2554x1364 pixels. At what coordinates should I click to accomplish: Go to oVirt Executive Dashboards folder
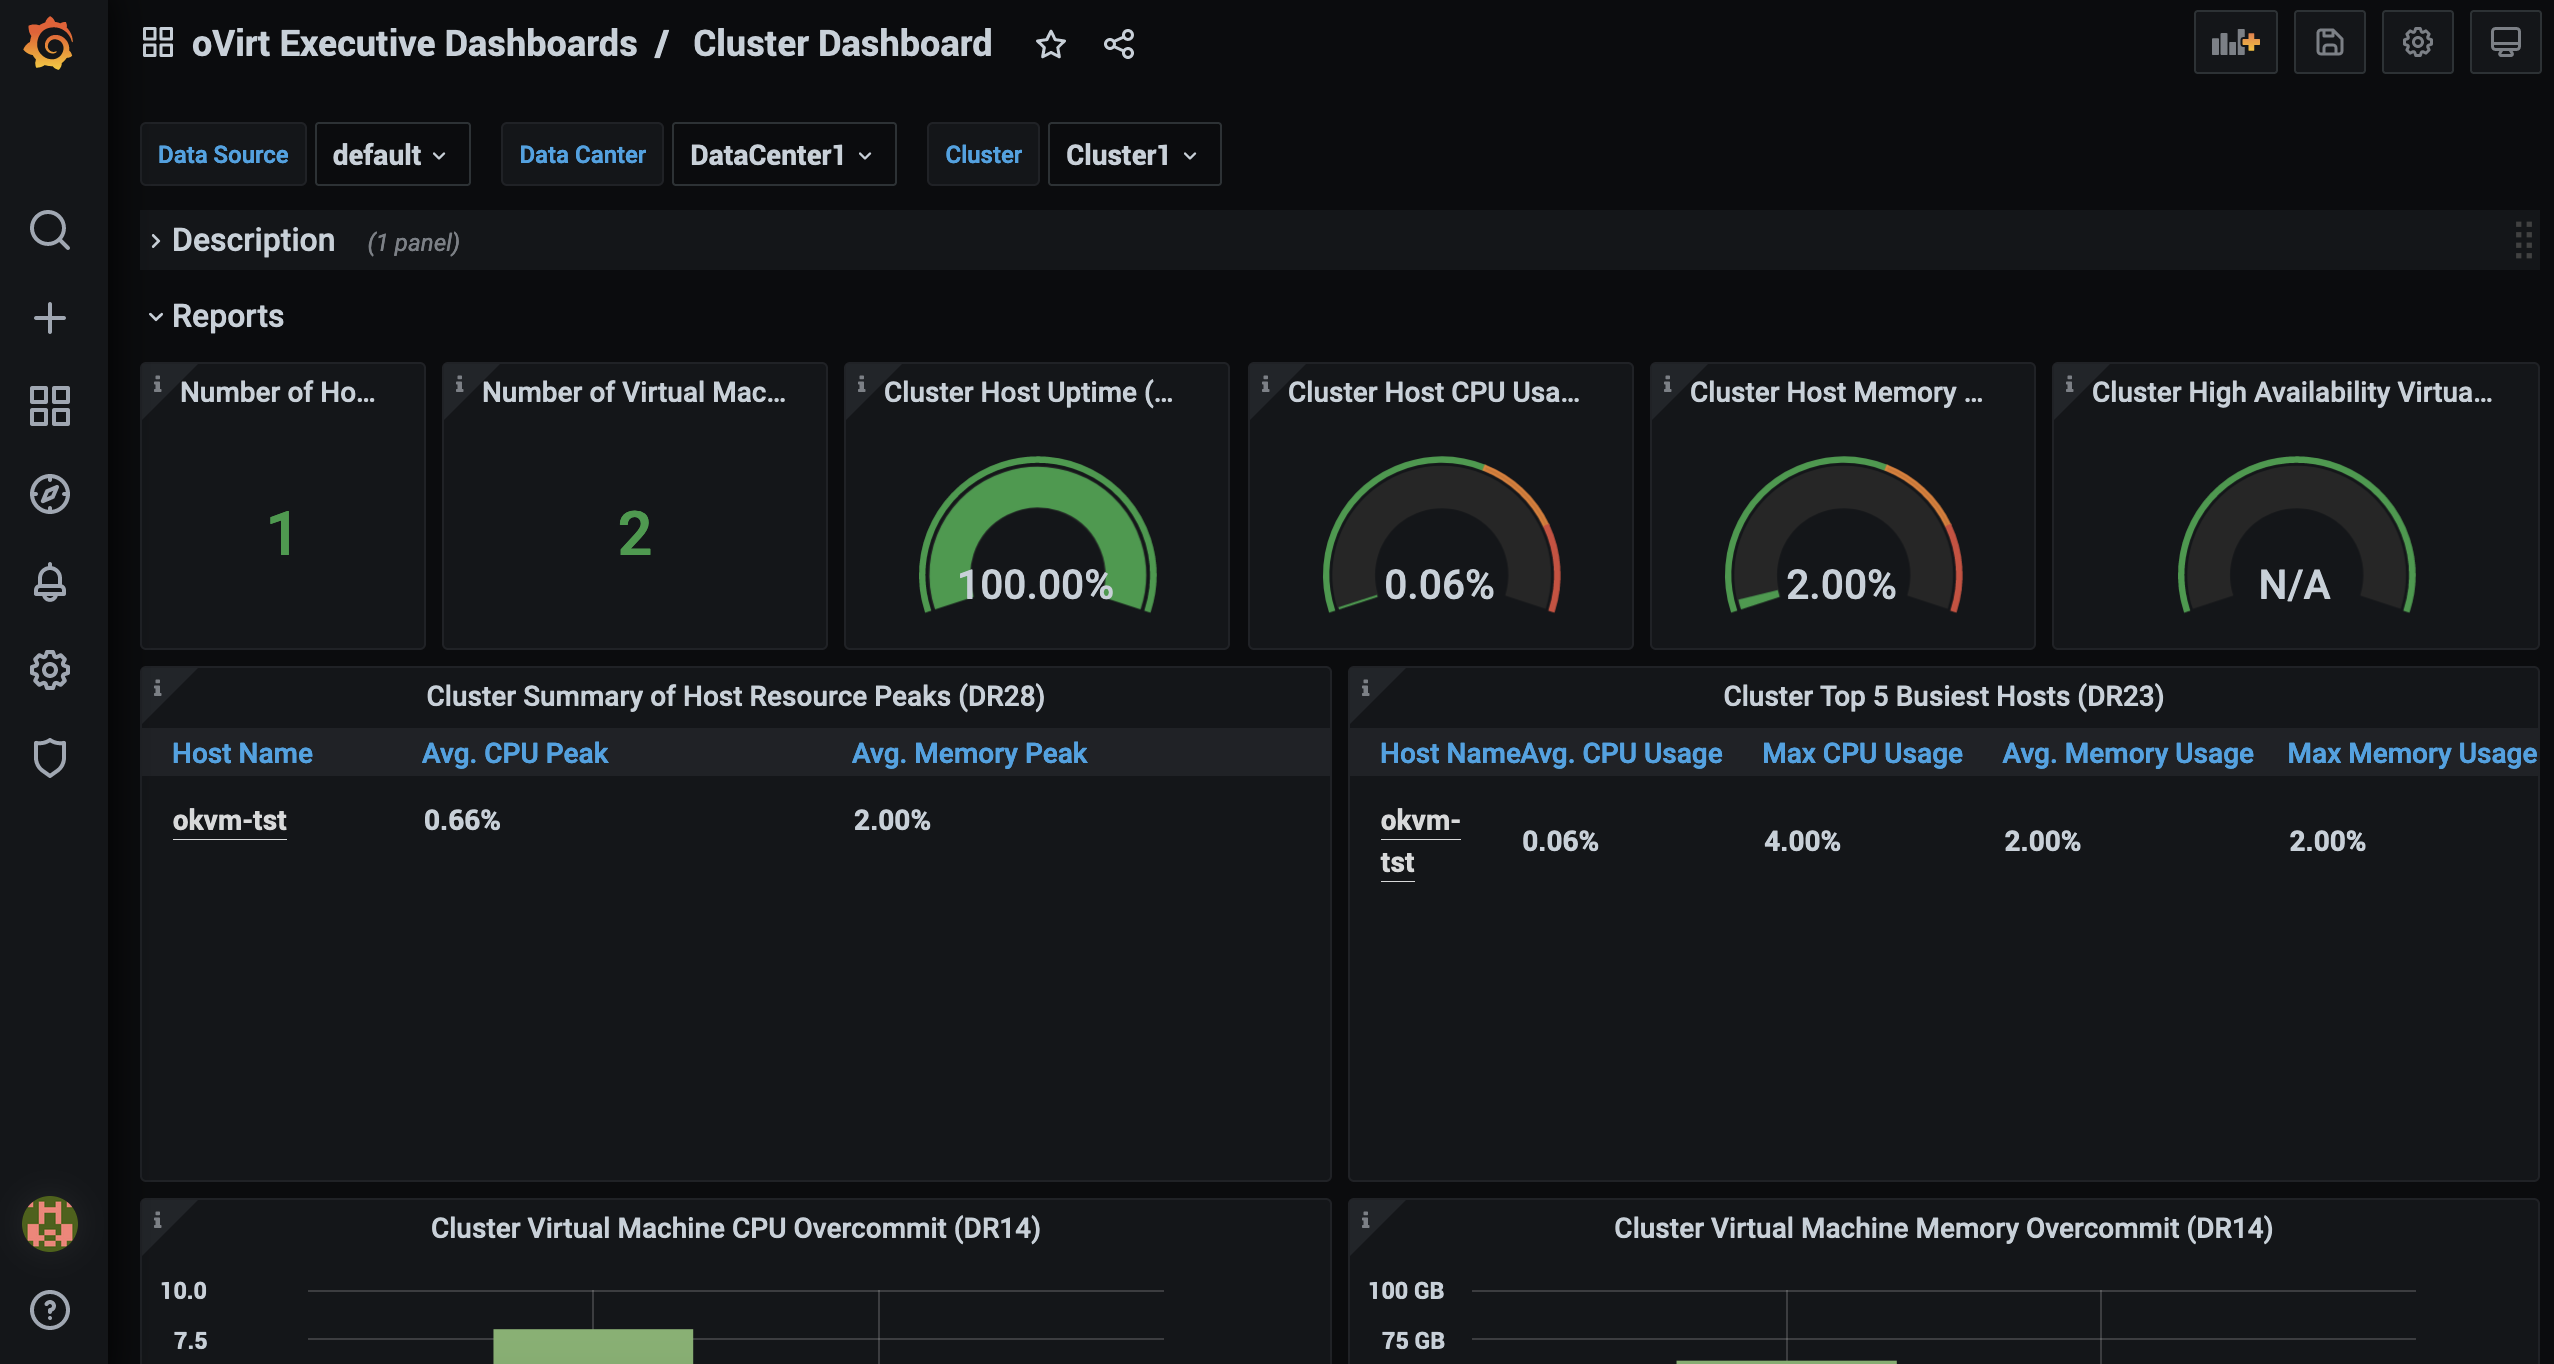coord(414,43)
